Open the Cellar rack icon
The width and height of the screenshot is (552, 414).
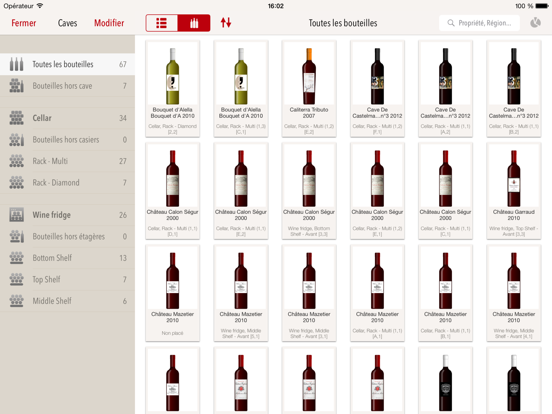[17, 118]
